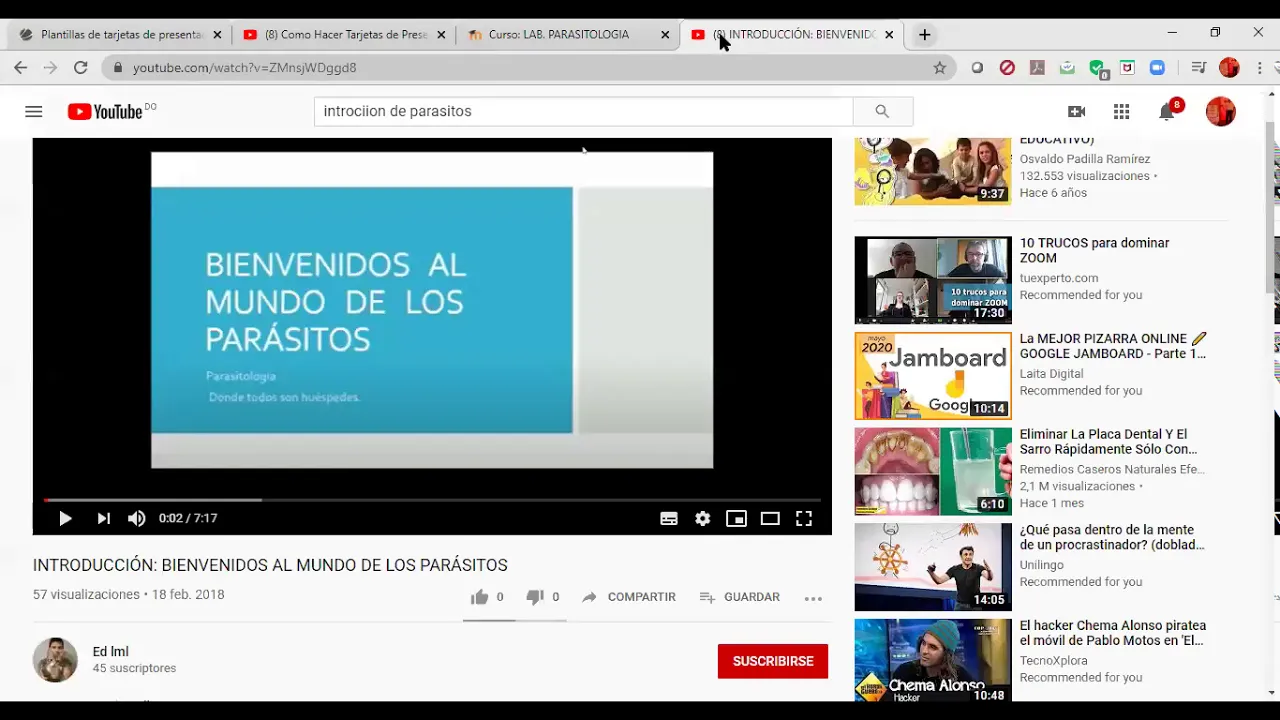Mute the video volume

pyautogui.click(x=137, y=518)
